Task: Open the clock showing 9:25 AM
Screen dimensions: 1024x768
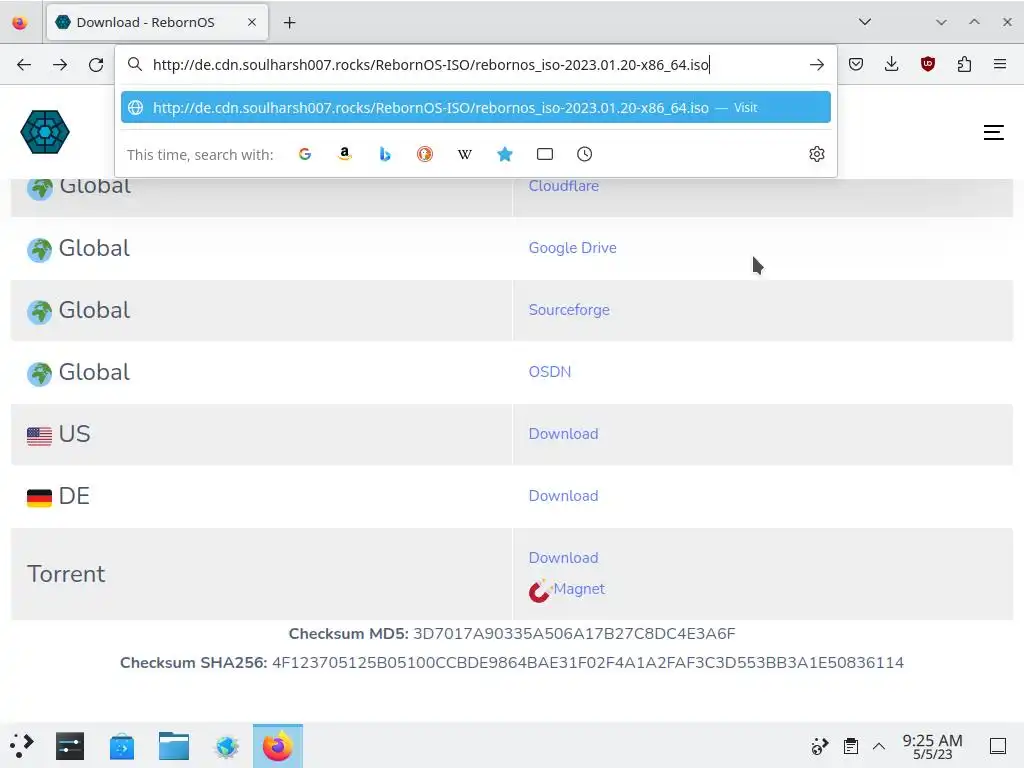Action: 932,746
